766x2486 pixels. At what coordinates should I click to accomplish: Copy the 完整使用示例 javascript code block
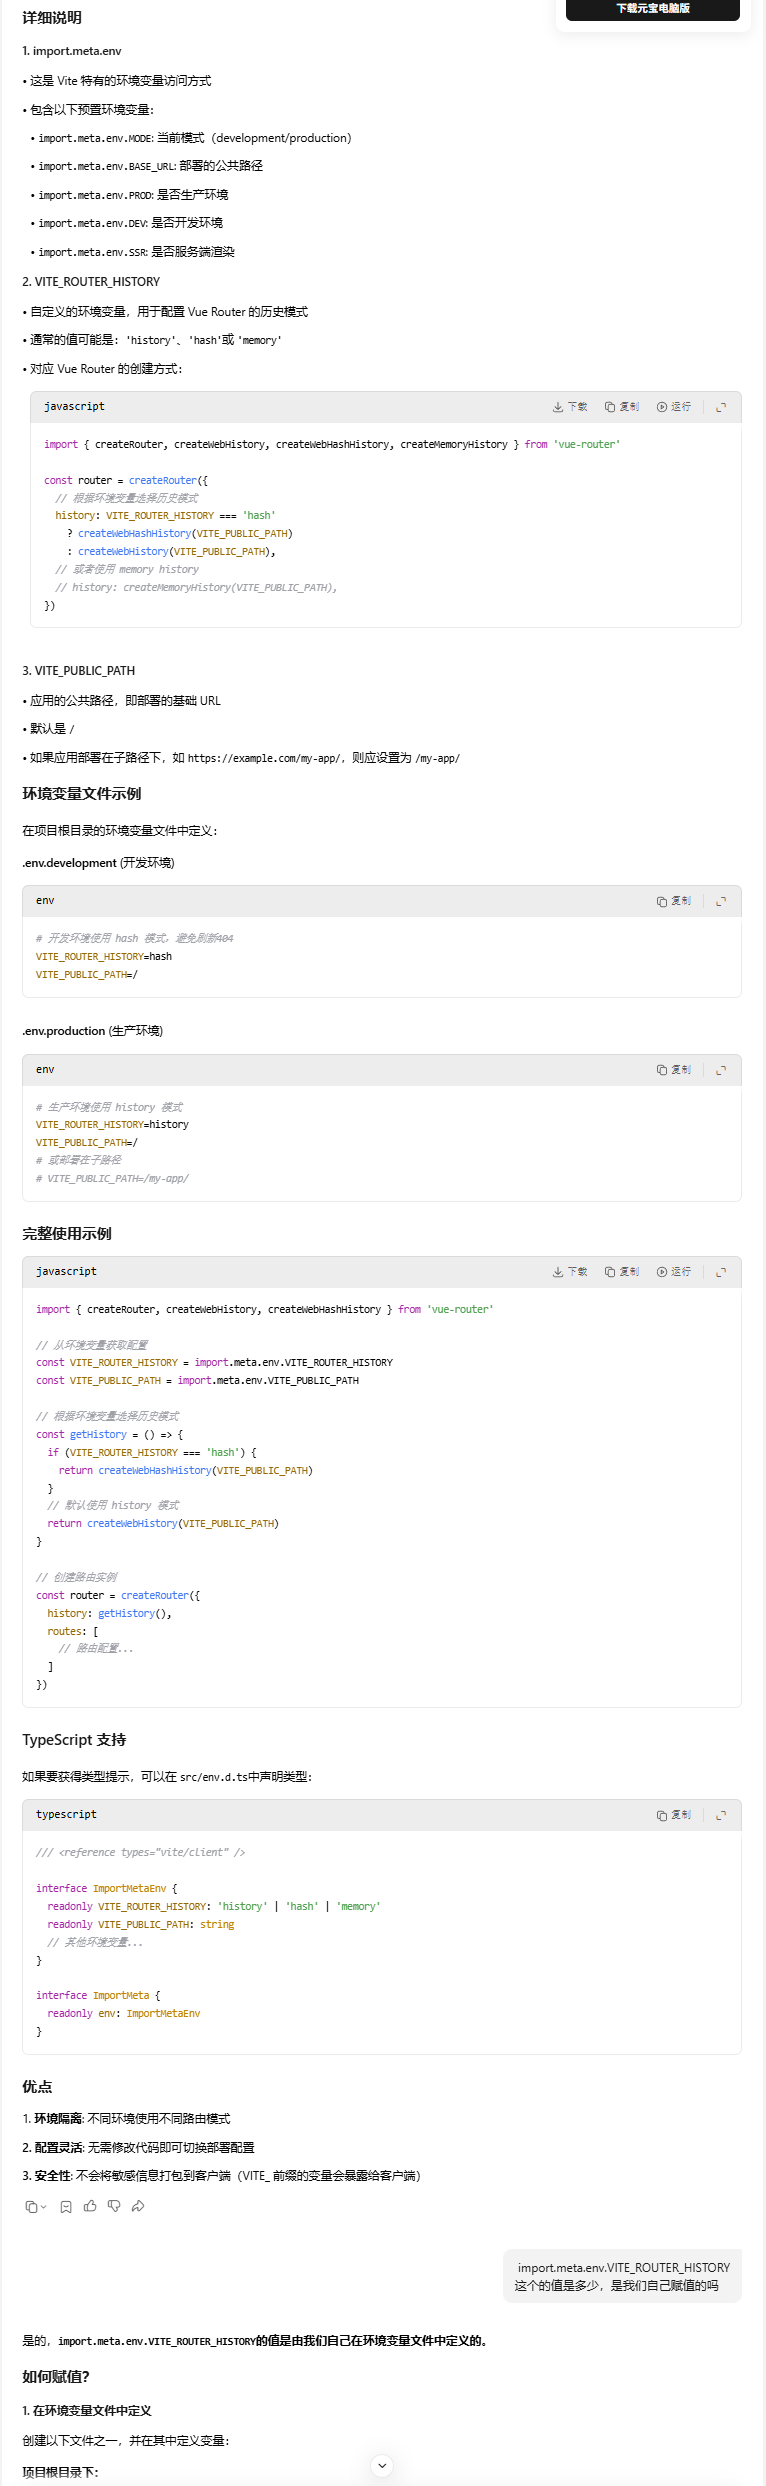tap(622, 1272)
